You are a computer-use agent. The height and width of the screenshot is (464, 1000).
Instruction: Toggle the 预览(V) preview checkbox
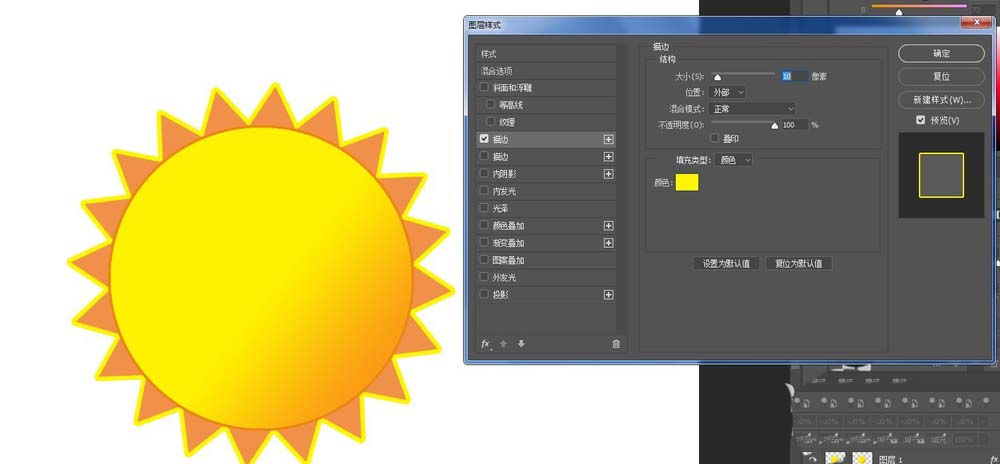pyautogui.click(x=921, y=120)
